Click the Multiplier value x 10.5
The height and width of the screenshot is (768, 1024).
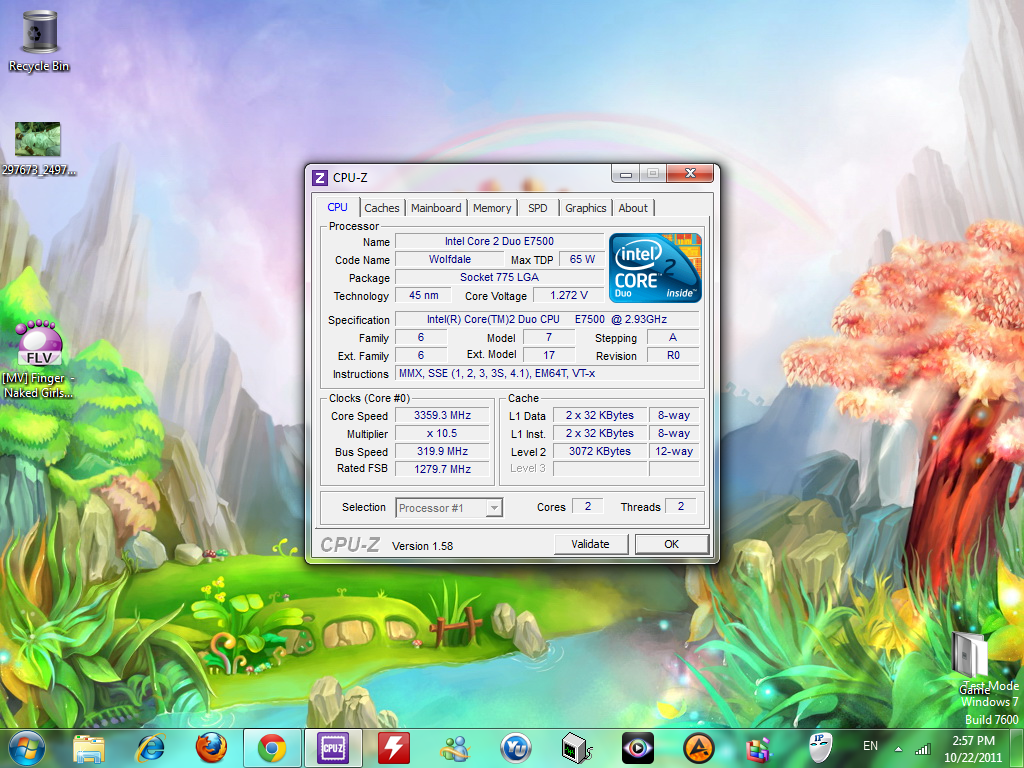442,433
